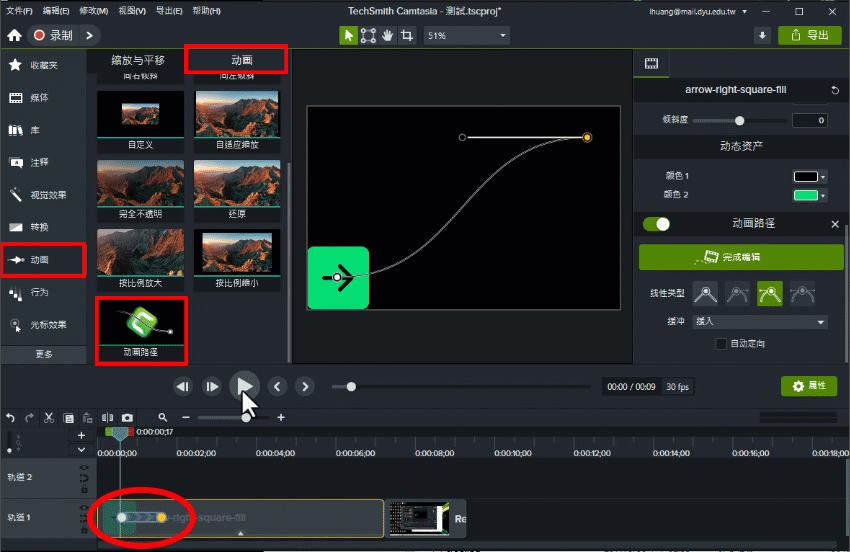Click the download arrow icon
Viewport: 850px width, 552px height.
(762, 36)
